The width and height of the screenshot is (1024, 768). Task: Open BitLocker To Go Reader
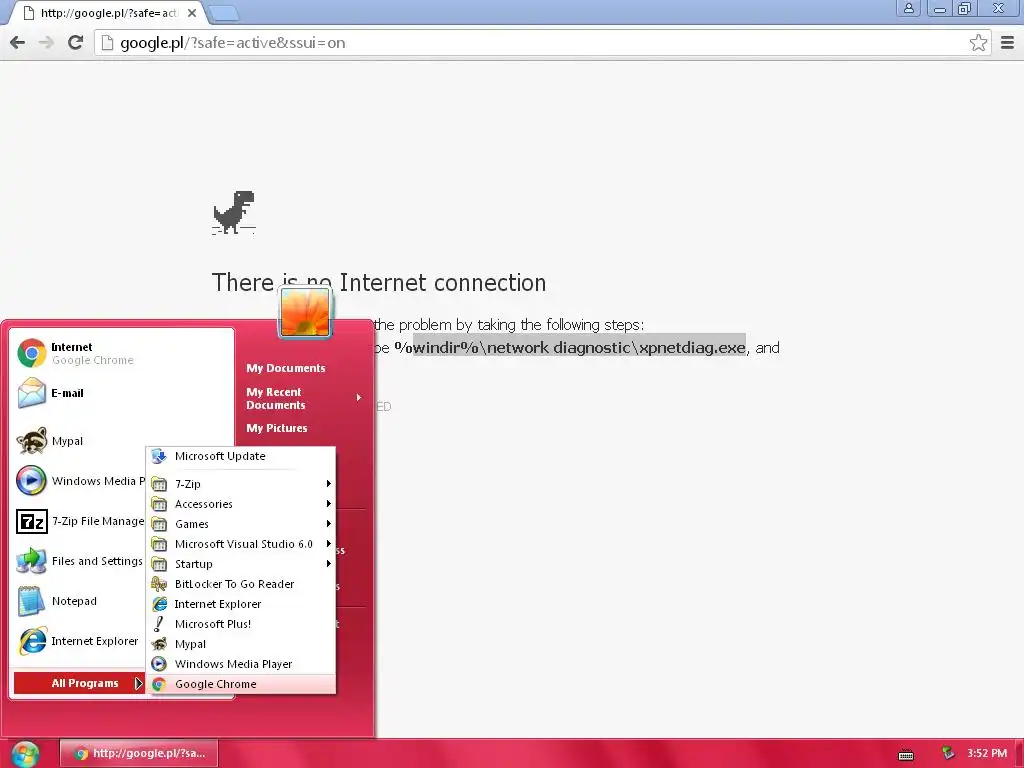click(x=240, y=584)
